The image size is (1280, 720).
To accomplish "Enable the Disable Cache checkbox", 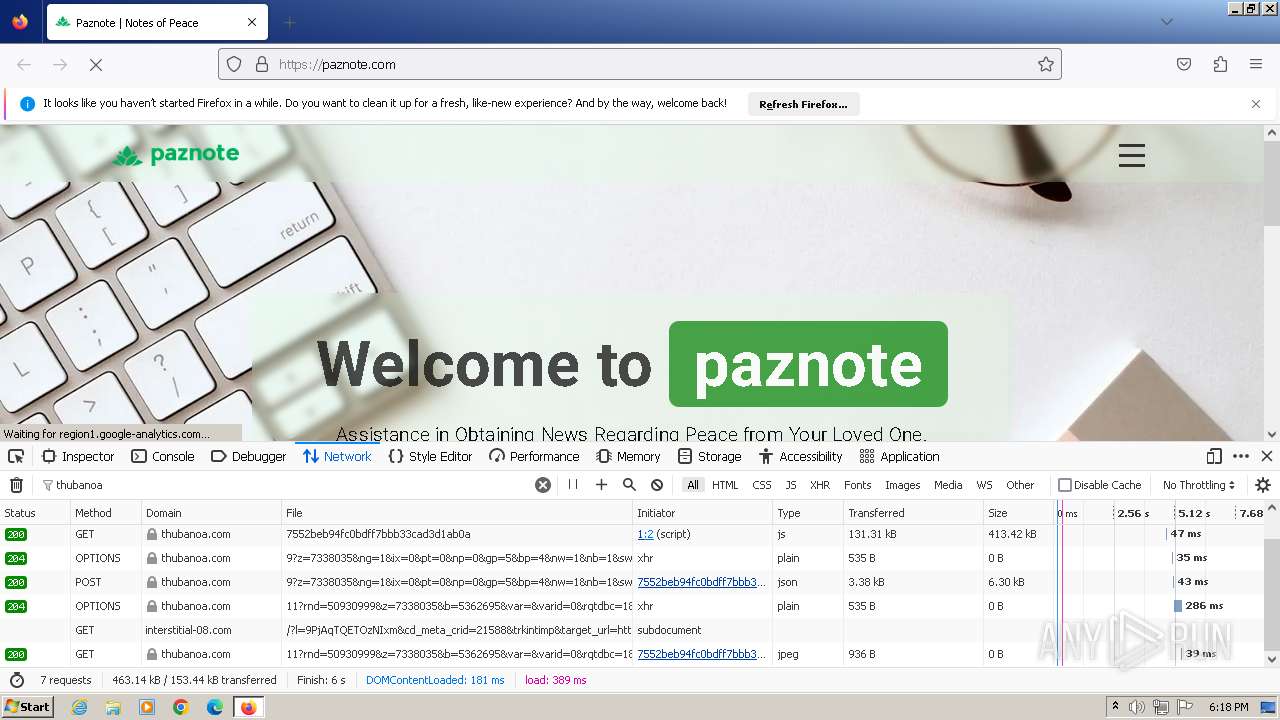I will click(1065, 485).
